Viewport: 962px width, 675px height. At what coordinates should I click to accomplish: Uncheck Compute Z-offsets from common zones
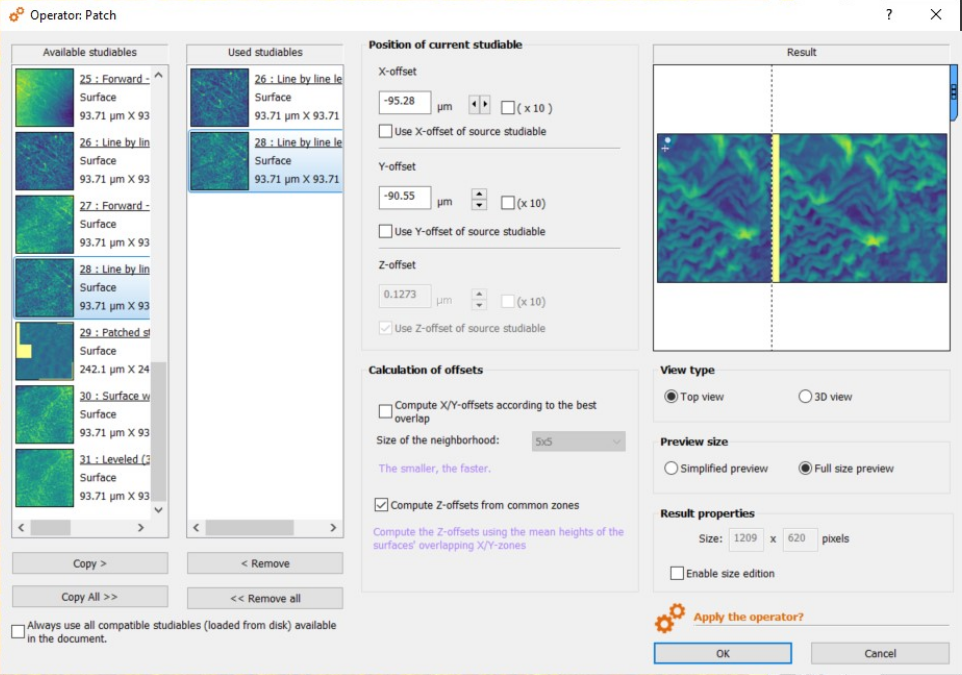point(381,505)
